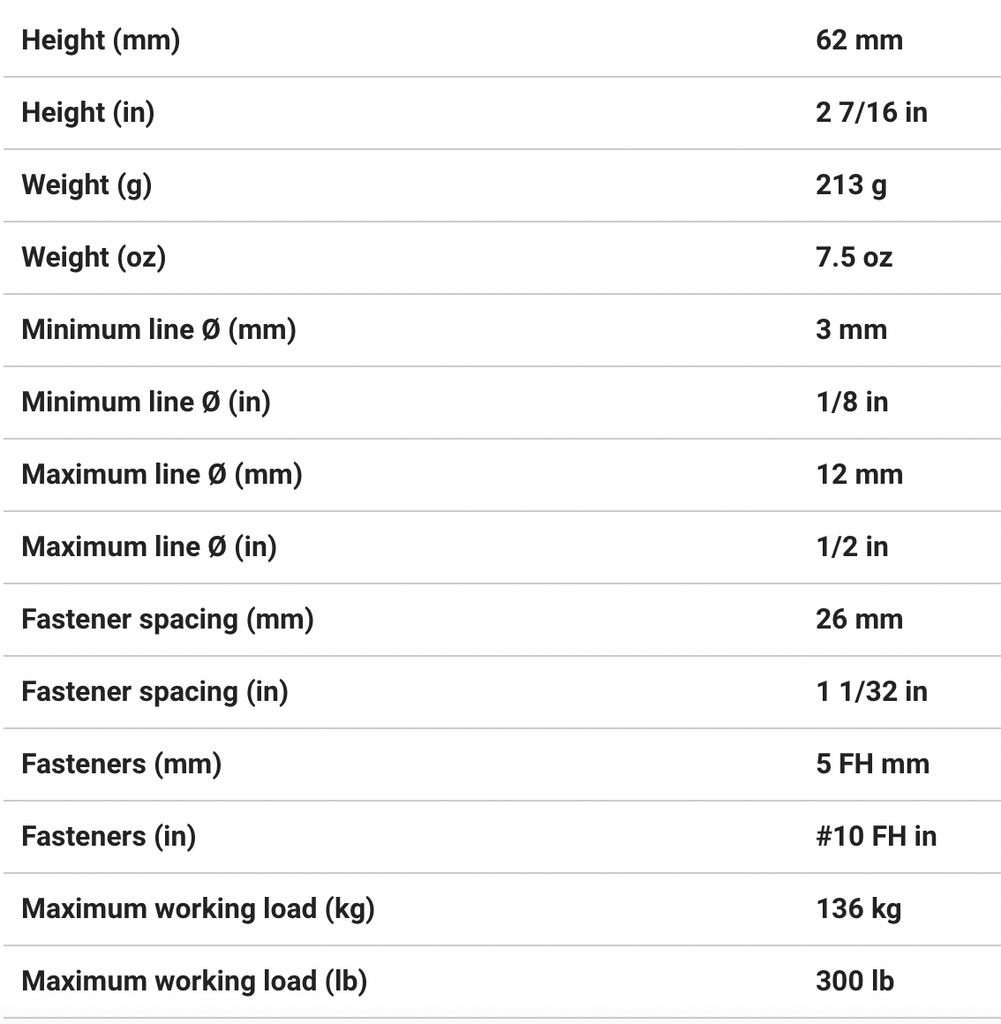Click the Fastener spacing (mm) label
This screenshot has width=1001, height=1024.
167,619
